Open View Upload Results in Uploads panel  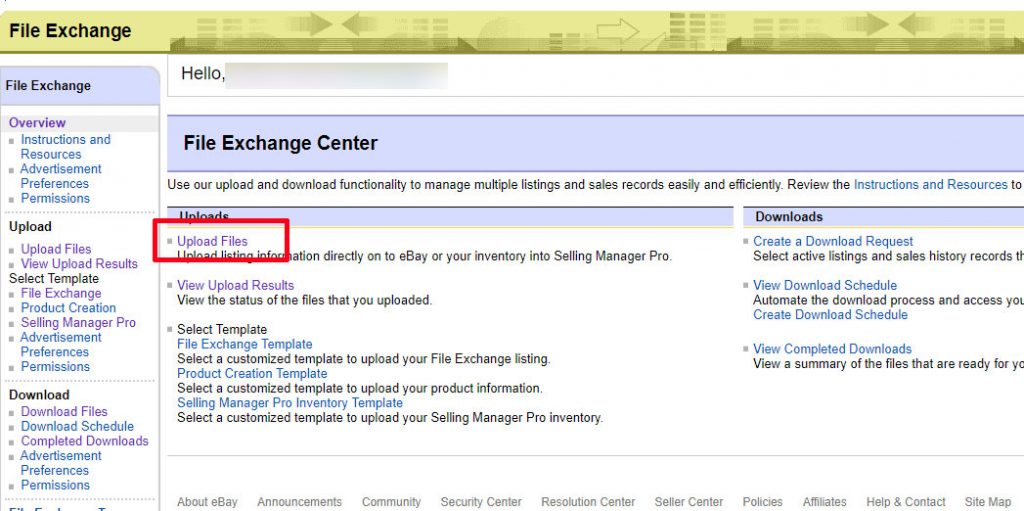point(236,286)
